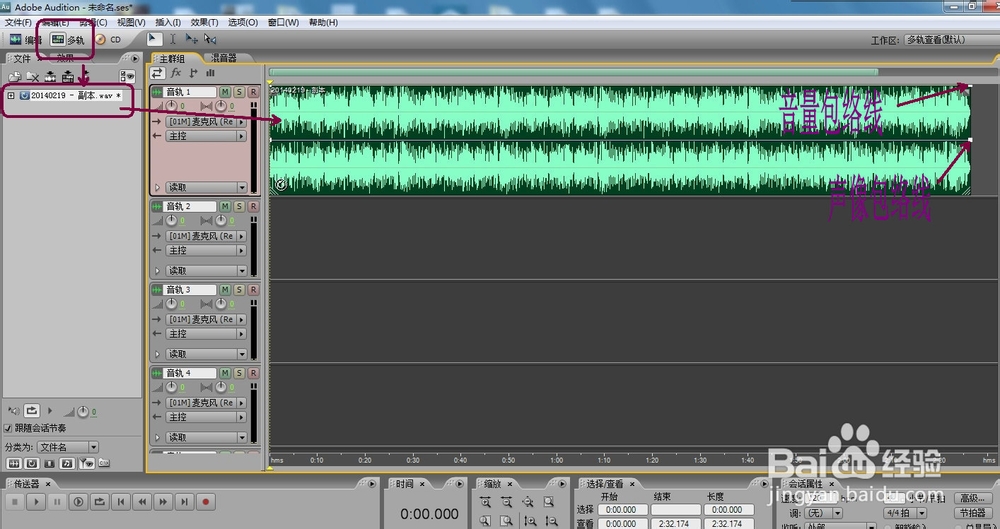1000x529 pixels.
Task: Select the Scrub tool
Action: [x=210, y=39]
